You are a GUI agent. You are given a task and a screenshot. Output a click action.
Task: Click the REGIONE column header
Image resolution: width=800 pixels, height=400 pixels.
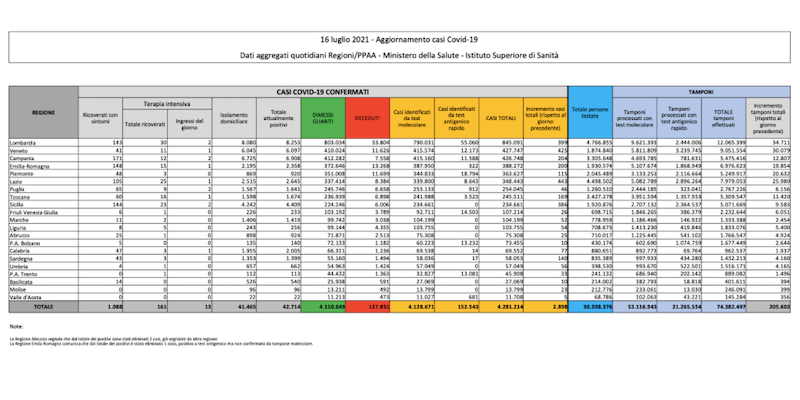(x=43, y=115)
